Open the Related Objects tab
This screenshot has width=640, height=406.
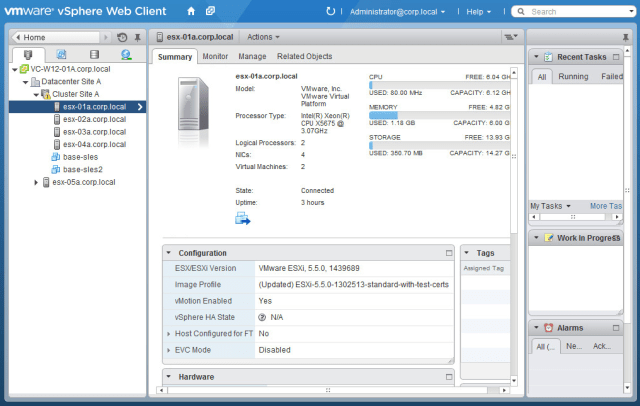coord(305,57)
